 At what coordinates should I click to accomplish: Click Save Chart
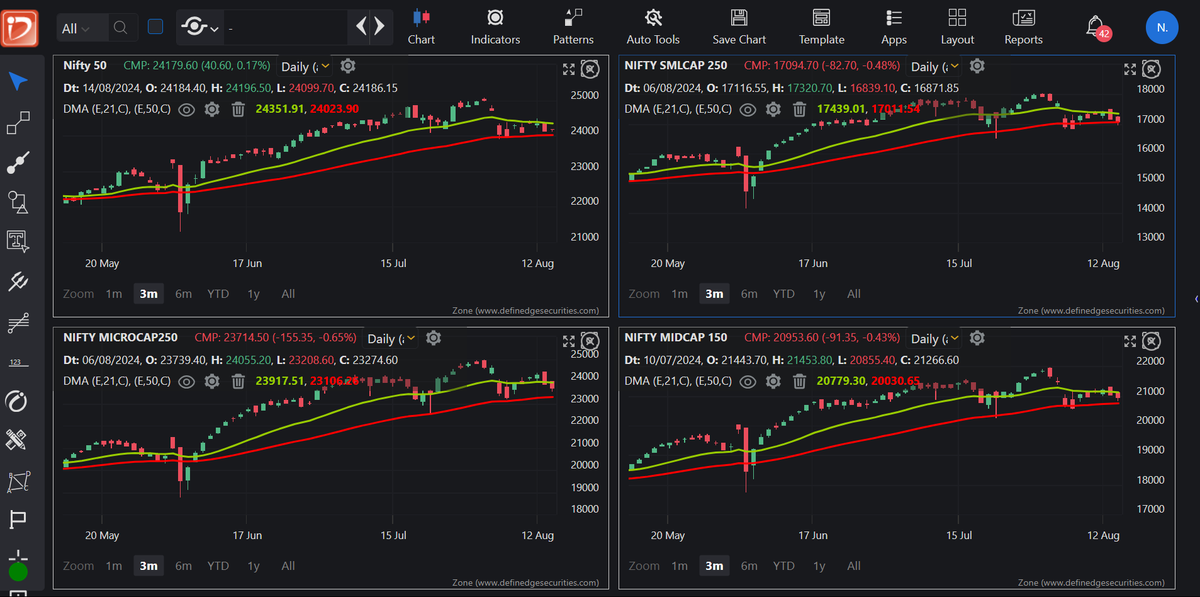[x=739, y=27]
